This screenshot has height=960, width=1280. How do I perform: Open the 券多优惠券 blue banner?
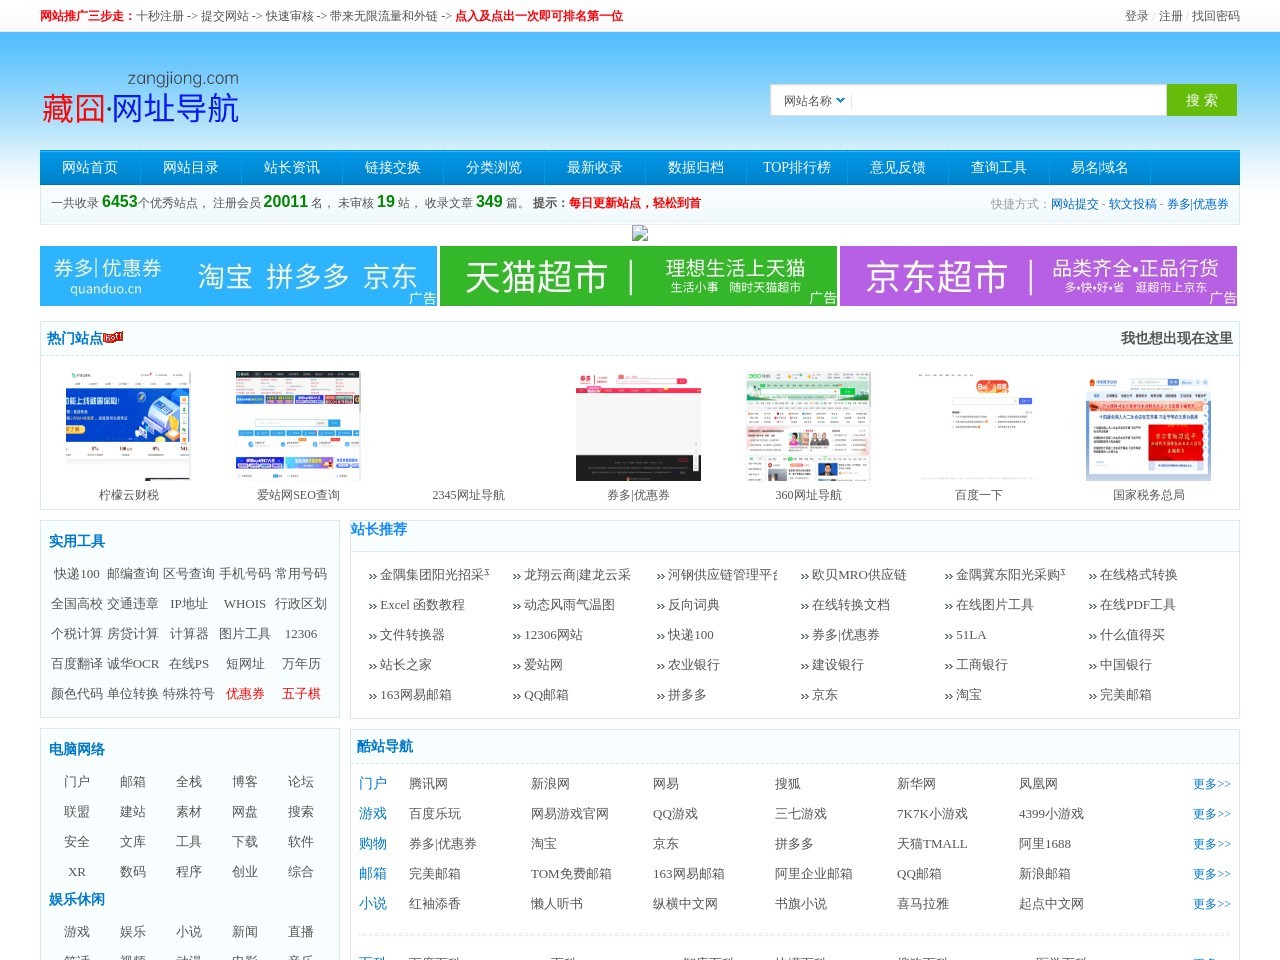(x=238, y=276)
